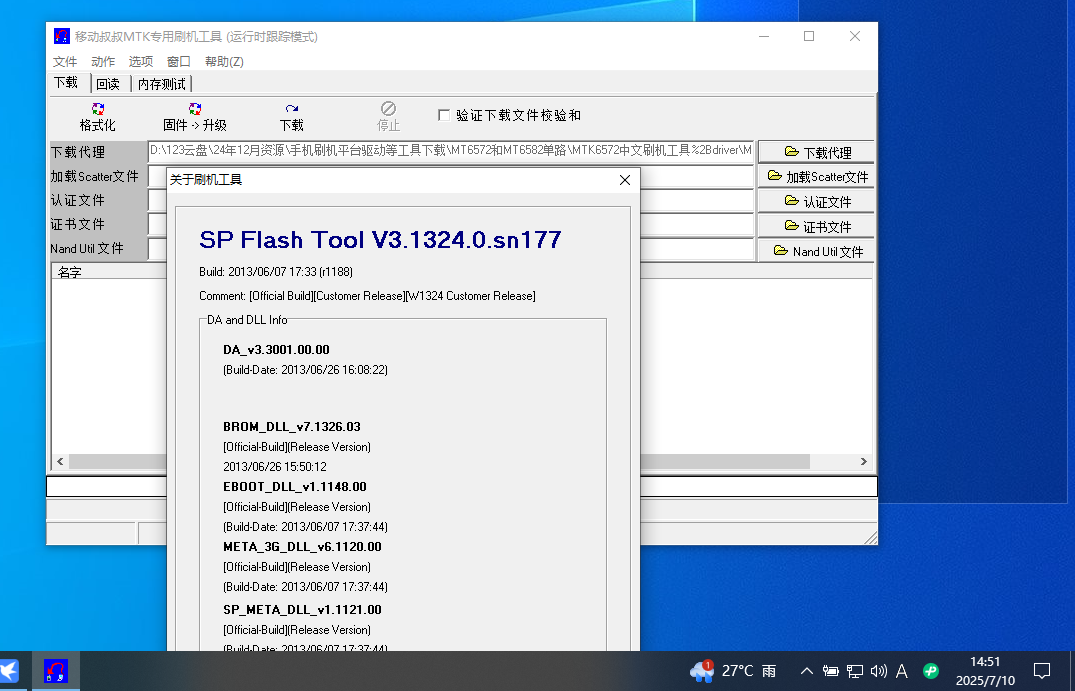1075x691 pixels.
Task: Click the 下载代理 row label
Action: [77, 152]
